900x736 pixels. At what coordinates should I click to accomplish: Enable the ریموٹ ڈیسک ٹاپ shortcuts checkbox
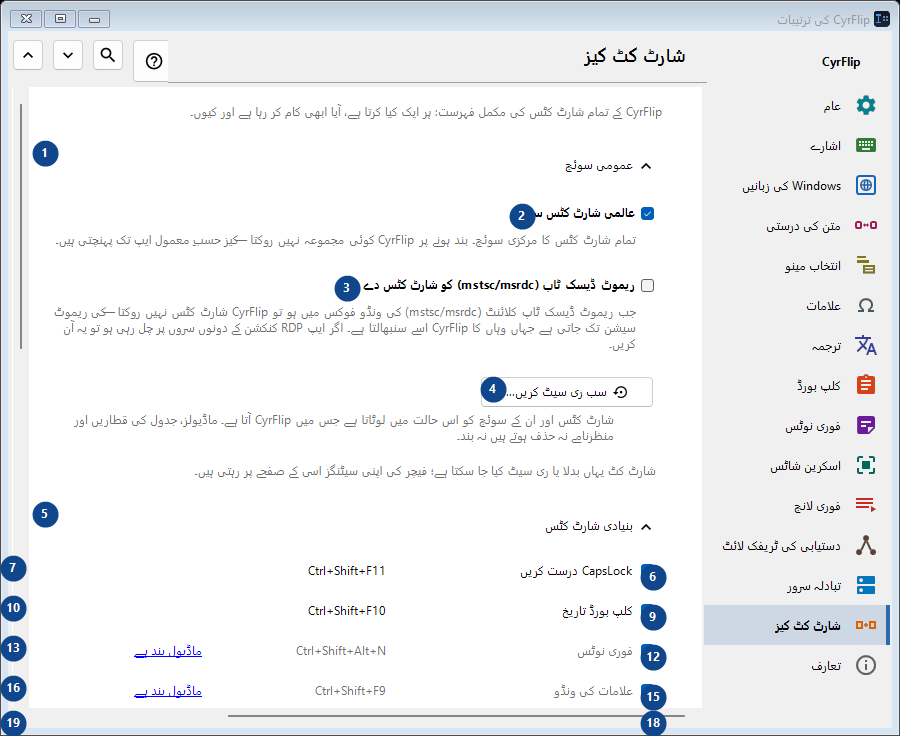(x=647, y=285)
